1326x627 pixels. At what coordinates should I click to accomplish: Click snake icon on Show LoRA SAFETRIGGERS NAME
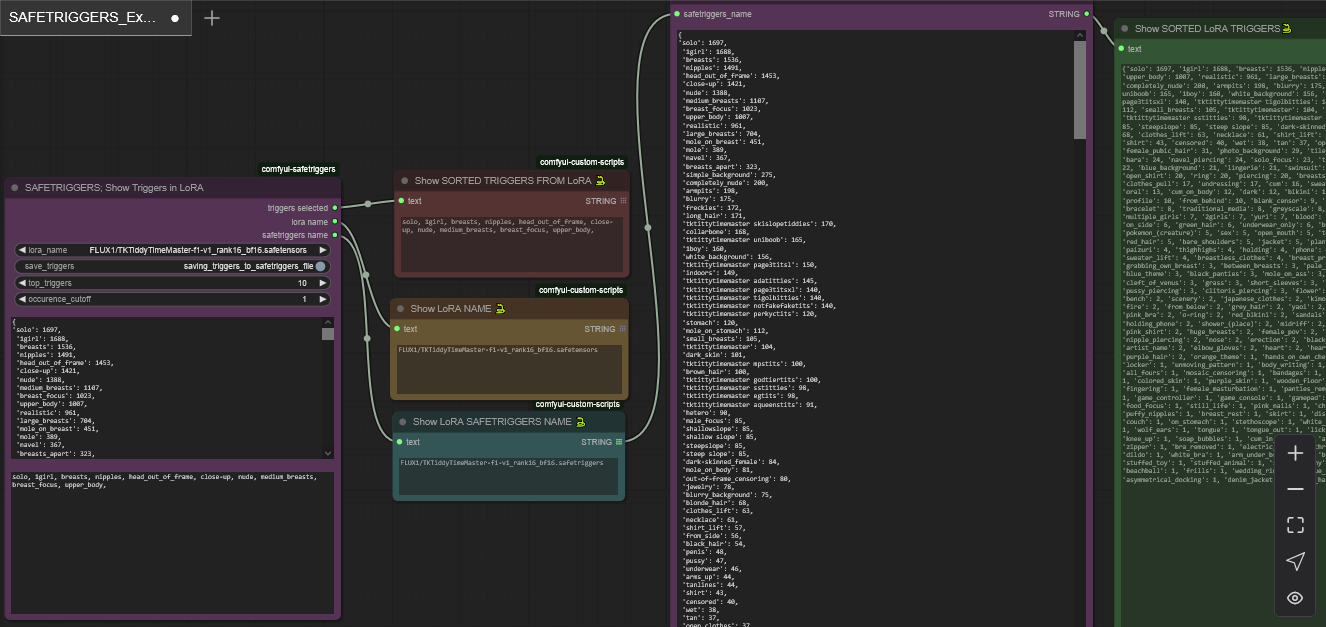(580, 422)
